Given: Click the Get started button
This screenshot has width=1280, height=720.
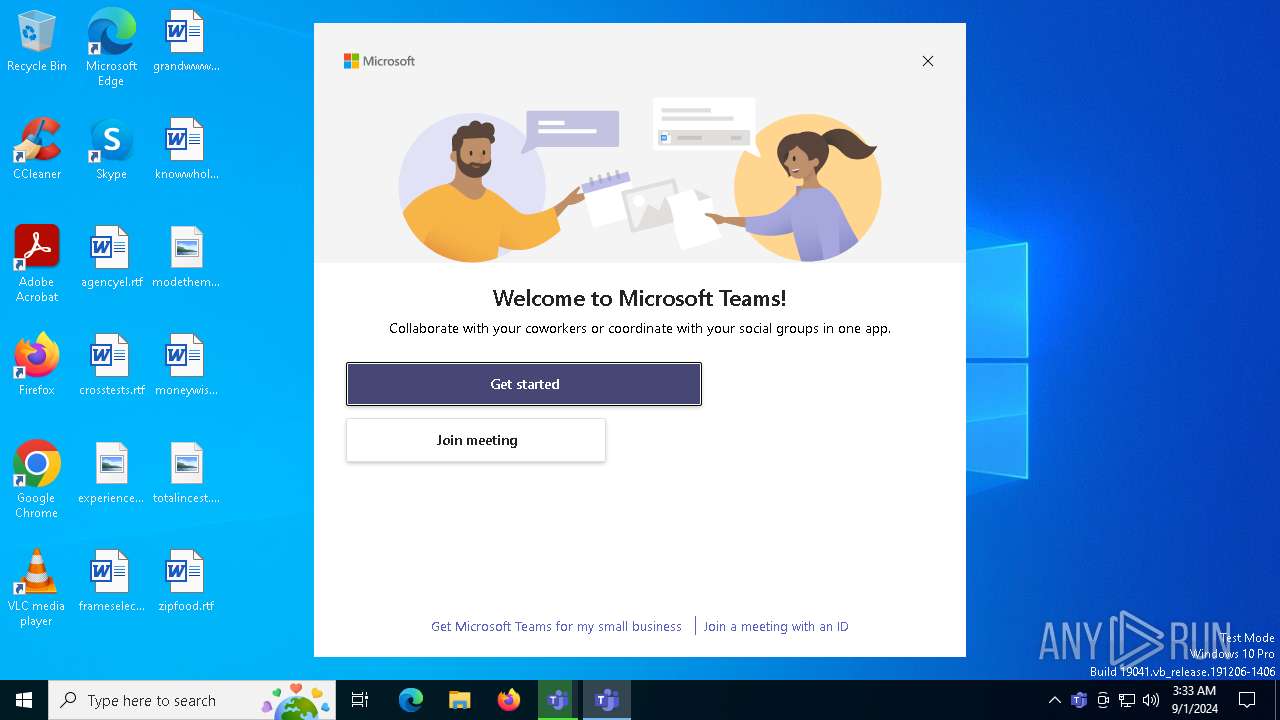Looking at the screenshot, I should [524, 384].
